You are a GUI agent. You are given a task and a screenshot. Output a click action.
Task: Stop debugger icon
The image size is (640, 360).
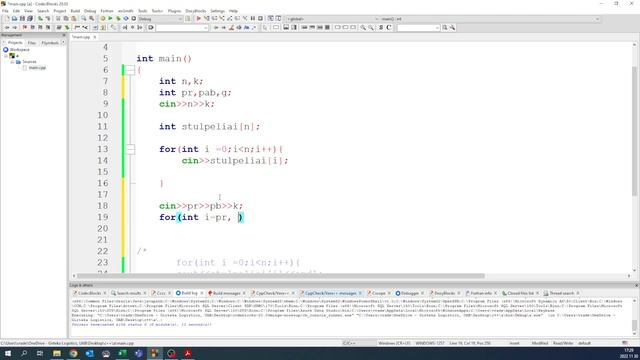[260, 19]
